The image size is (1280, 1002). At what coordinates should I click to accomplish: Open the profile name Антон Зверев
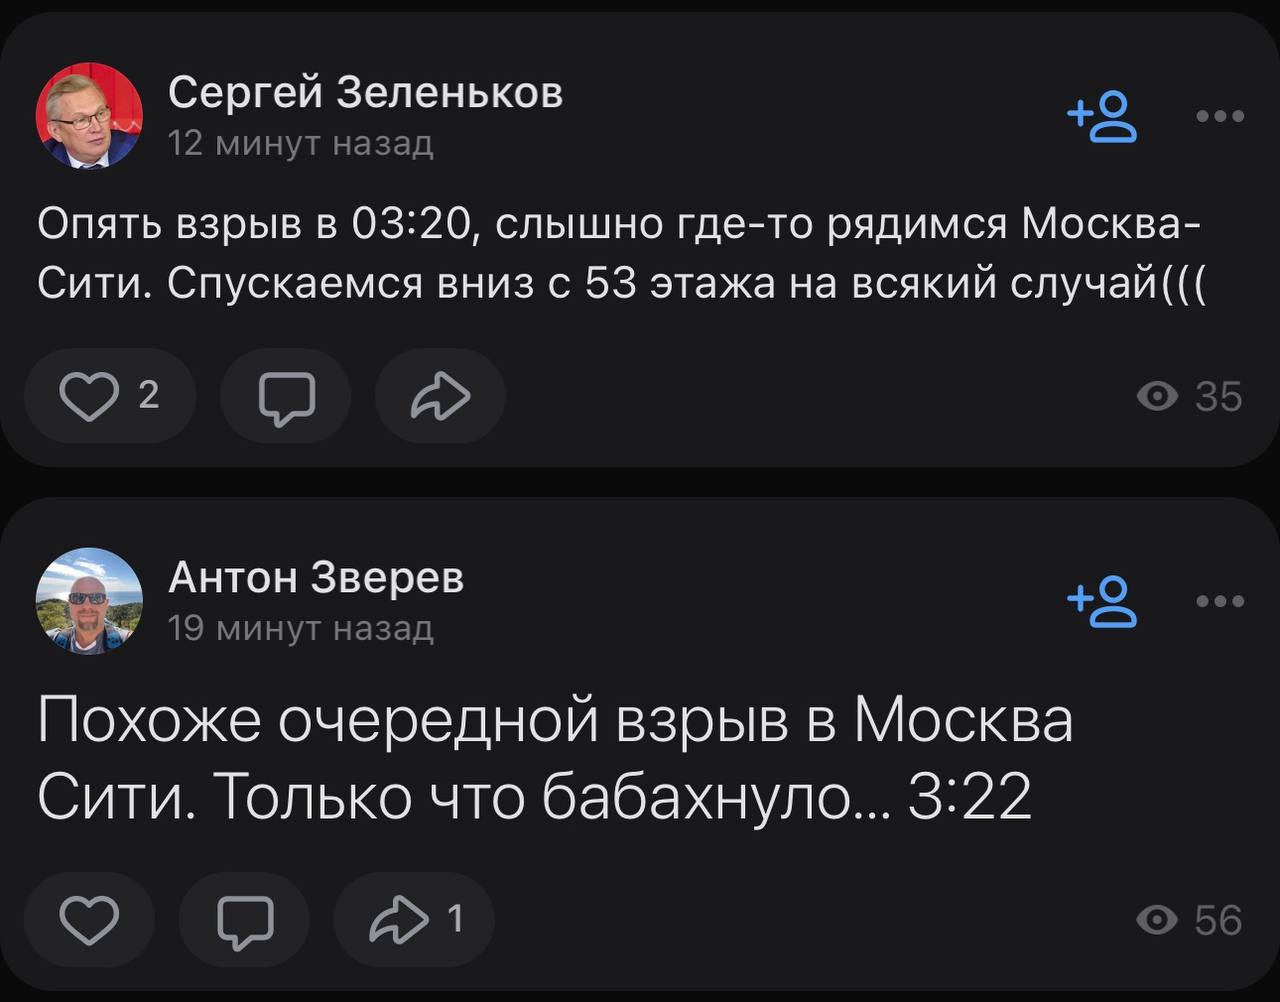coord(316,578)
